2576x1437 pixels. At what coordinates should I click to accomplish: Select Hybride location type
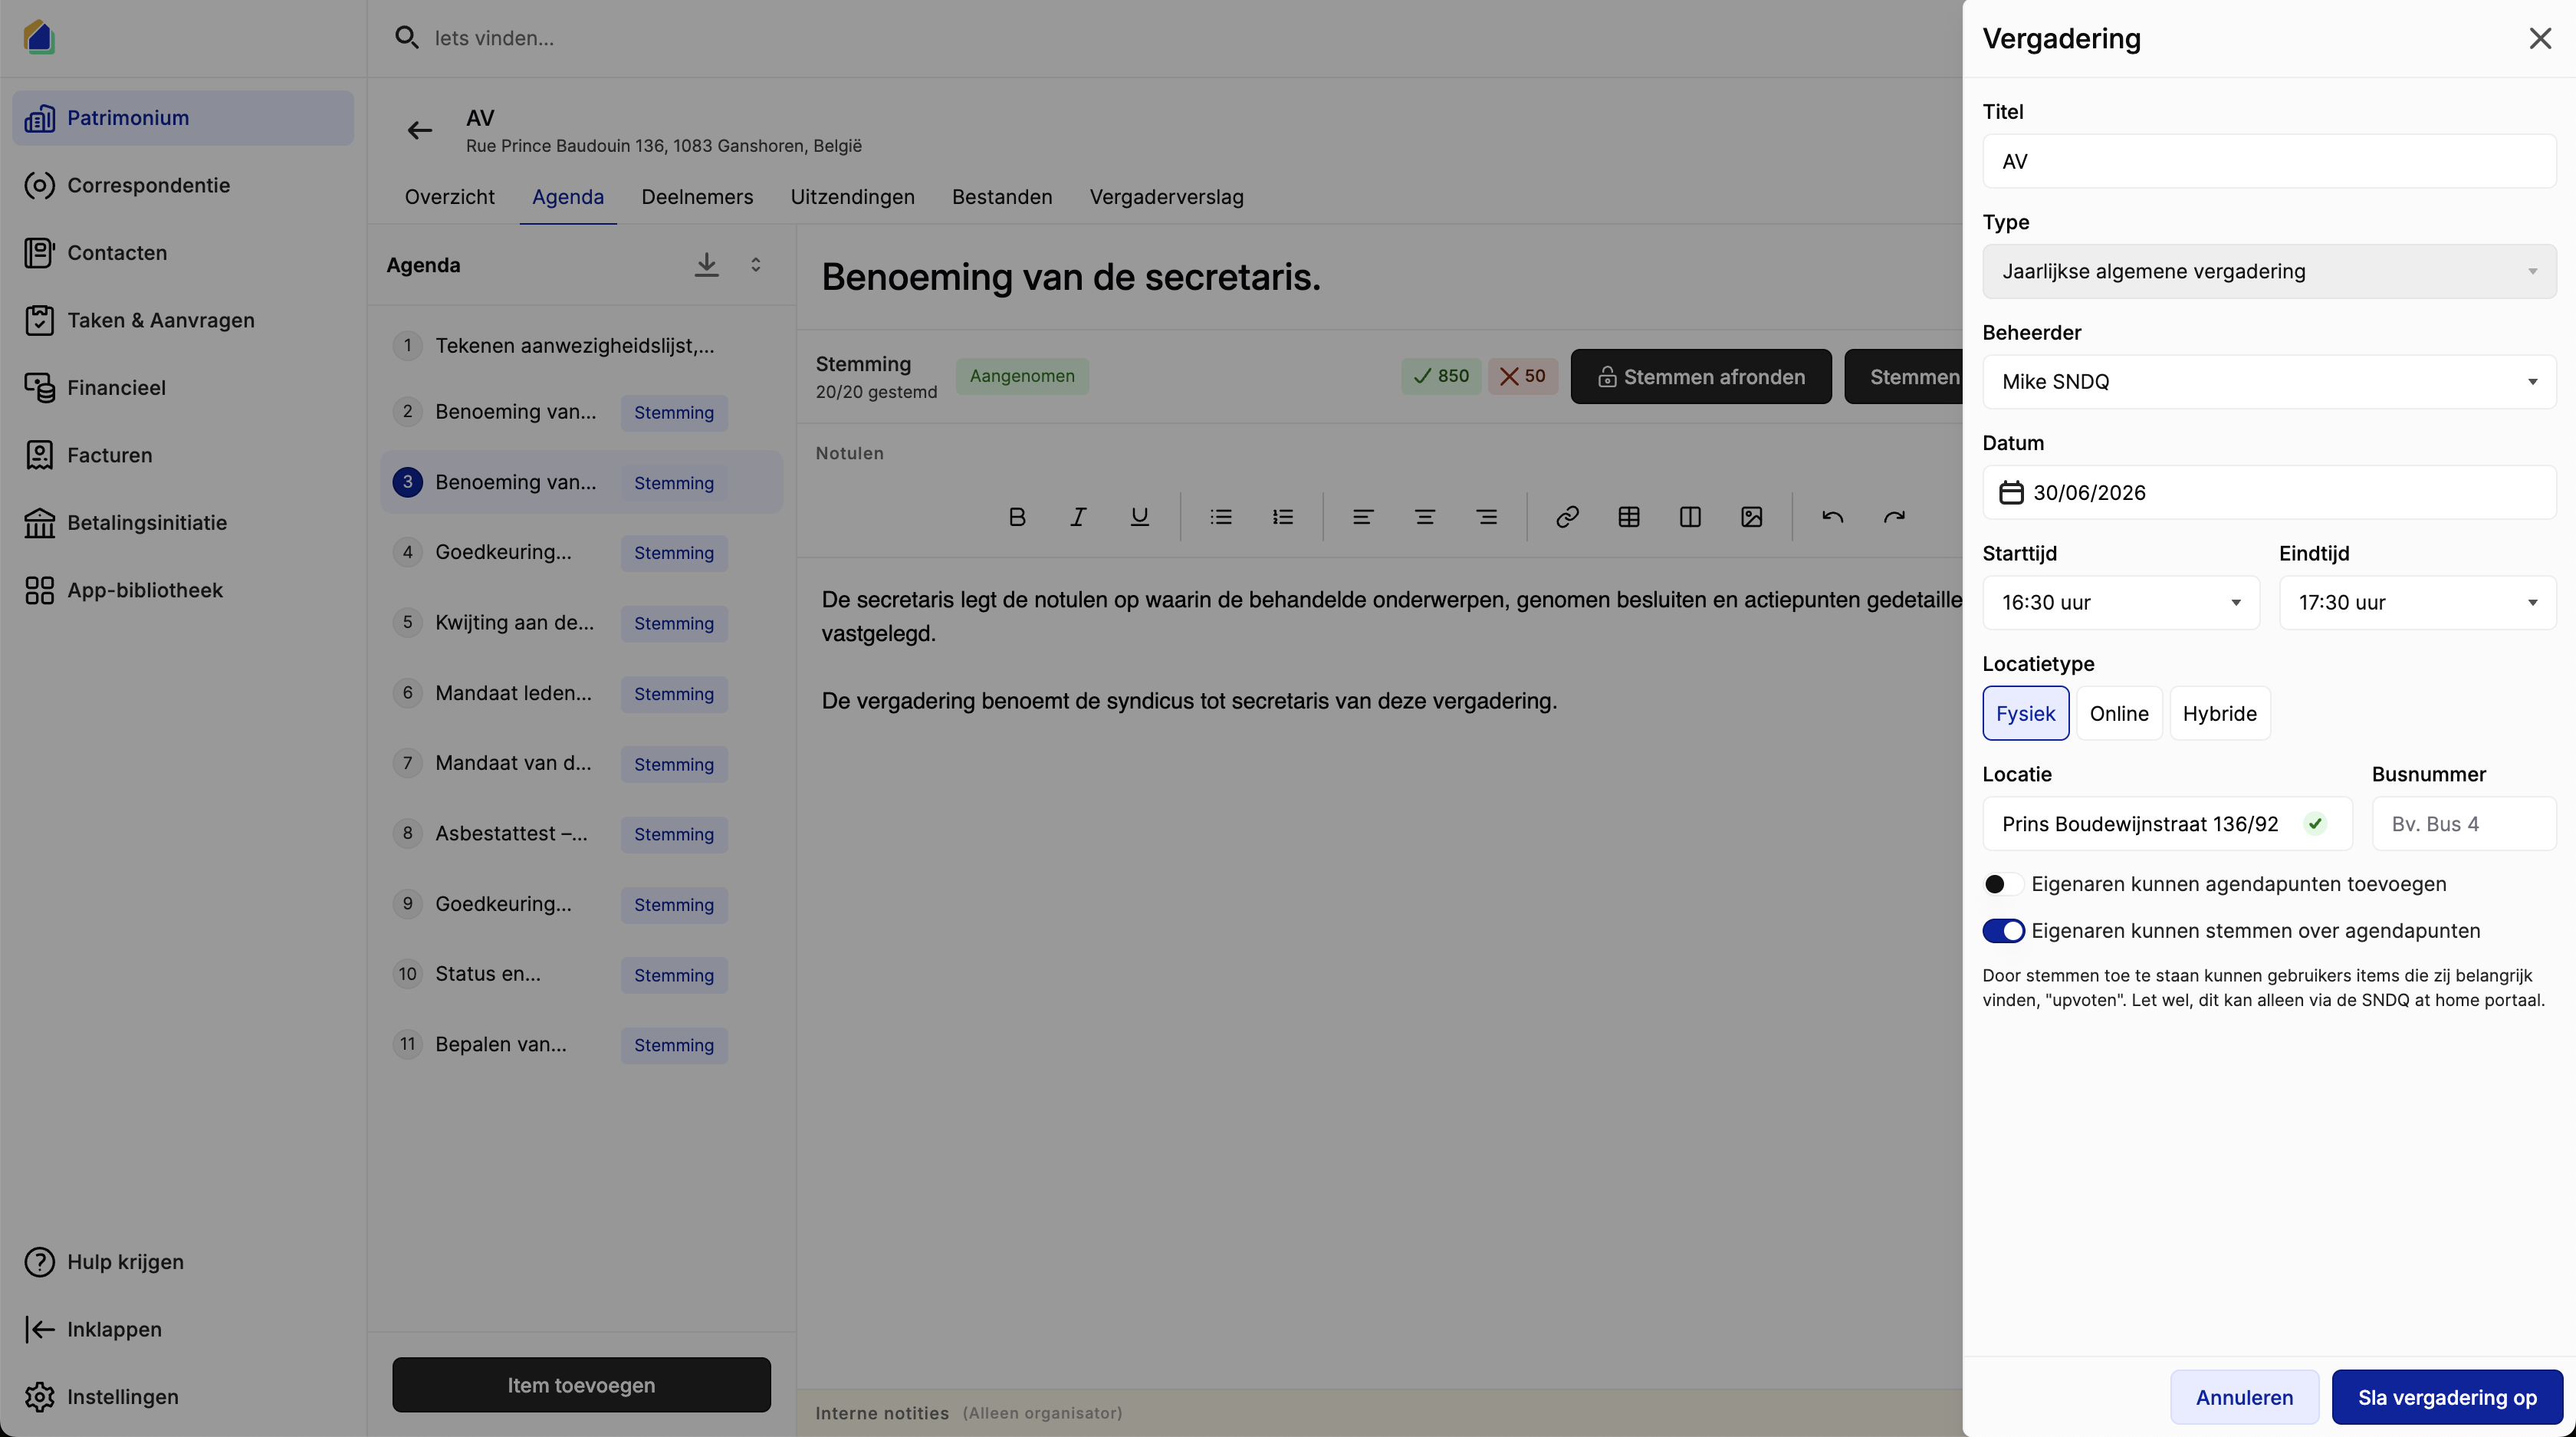(2219, 713)
